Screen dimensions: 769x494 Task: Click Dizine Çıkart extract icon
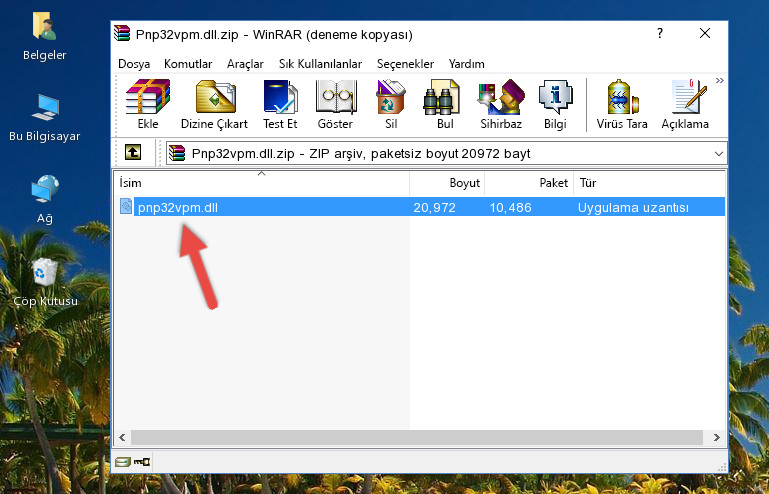click(214, 104)
